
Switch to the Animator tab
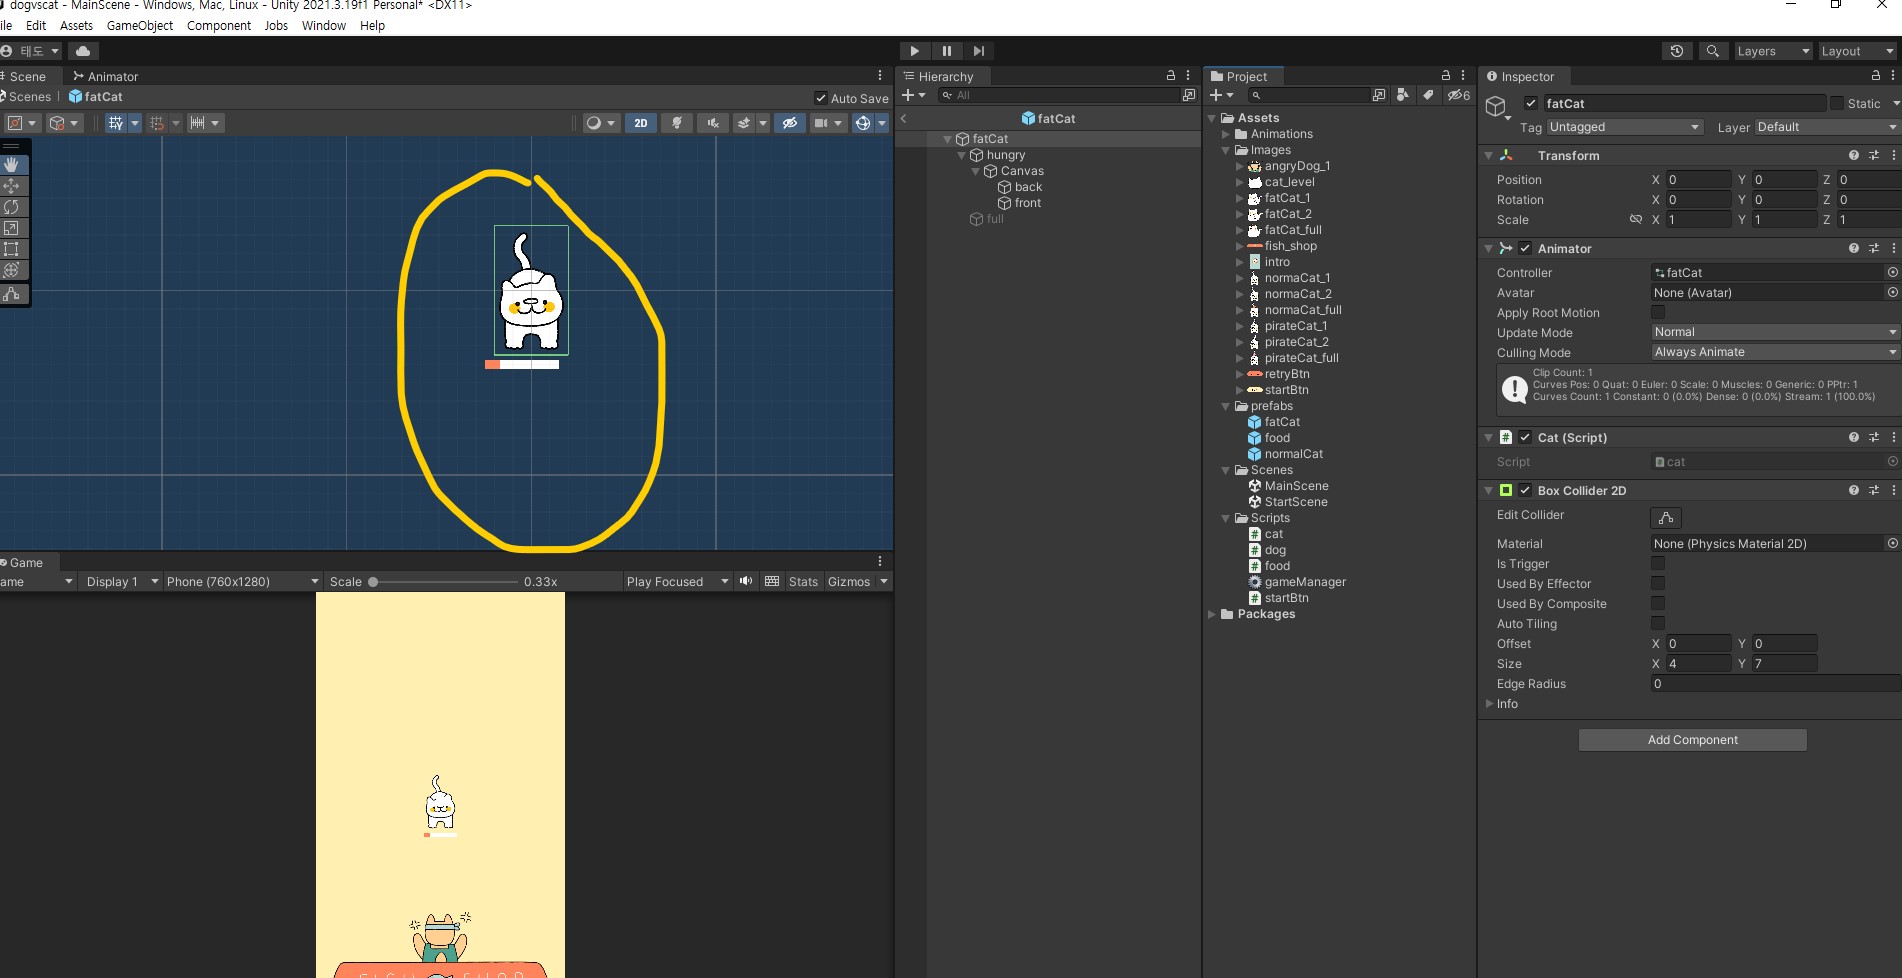pos(106,77)
